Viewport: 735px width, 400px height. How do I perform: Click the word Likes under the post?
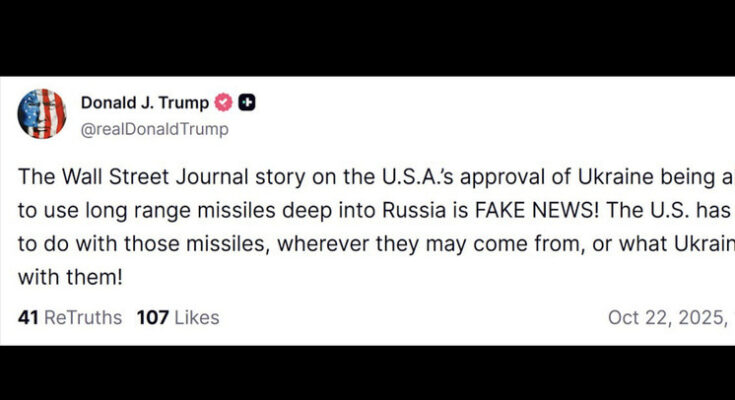[x=196, y=317]
